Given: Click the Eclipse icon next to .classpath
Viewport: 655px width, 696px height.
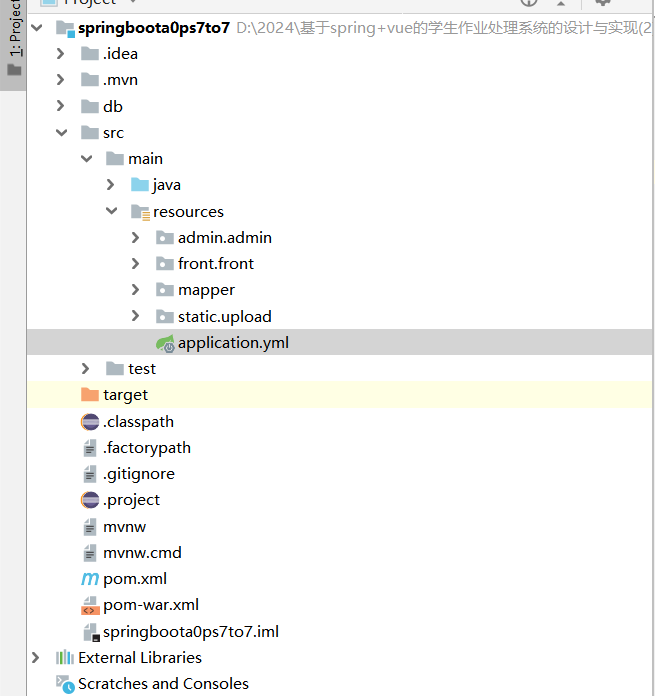Looking at the screenshot, I should [x=89, y=422].
